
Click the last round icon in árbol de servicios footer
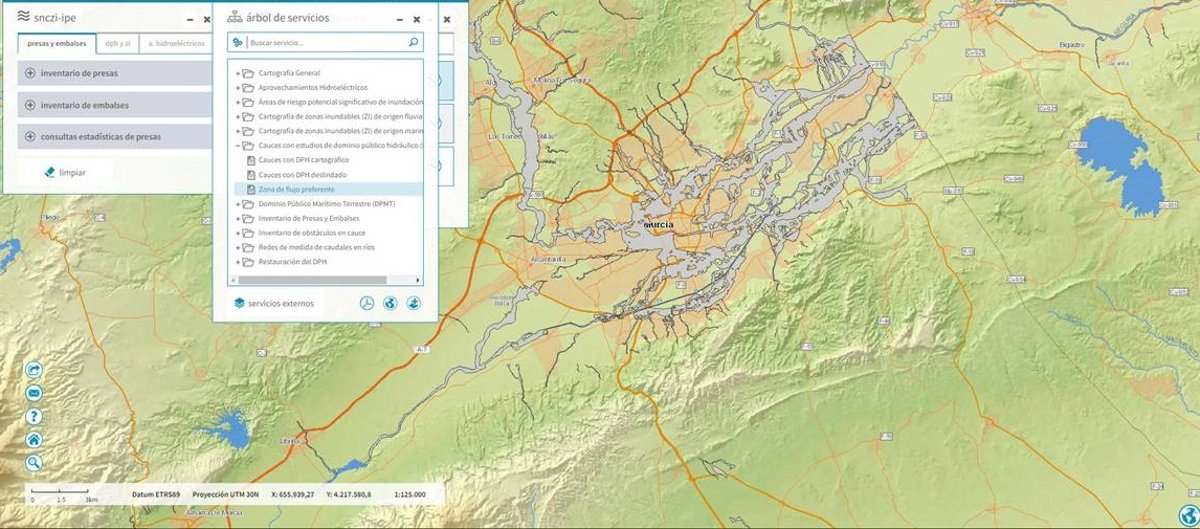point(413,303)
